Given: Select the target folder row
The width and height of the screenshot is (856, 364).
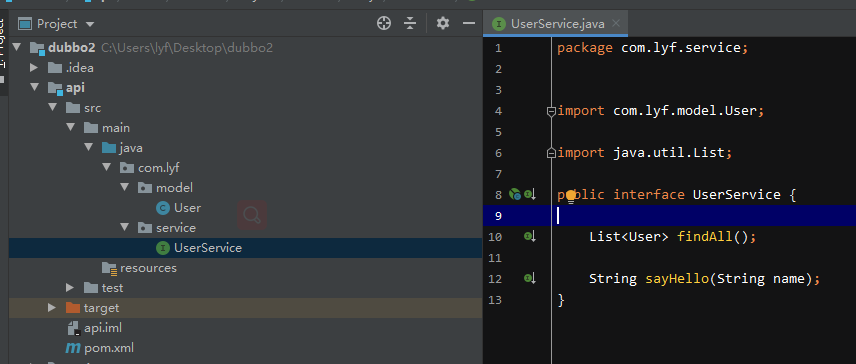Looking at the screenshot, I should point(246,308).
